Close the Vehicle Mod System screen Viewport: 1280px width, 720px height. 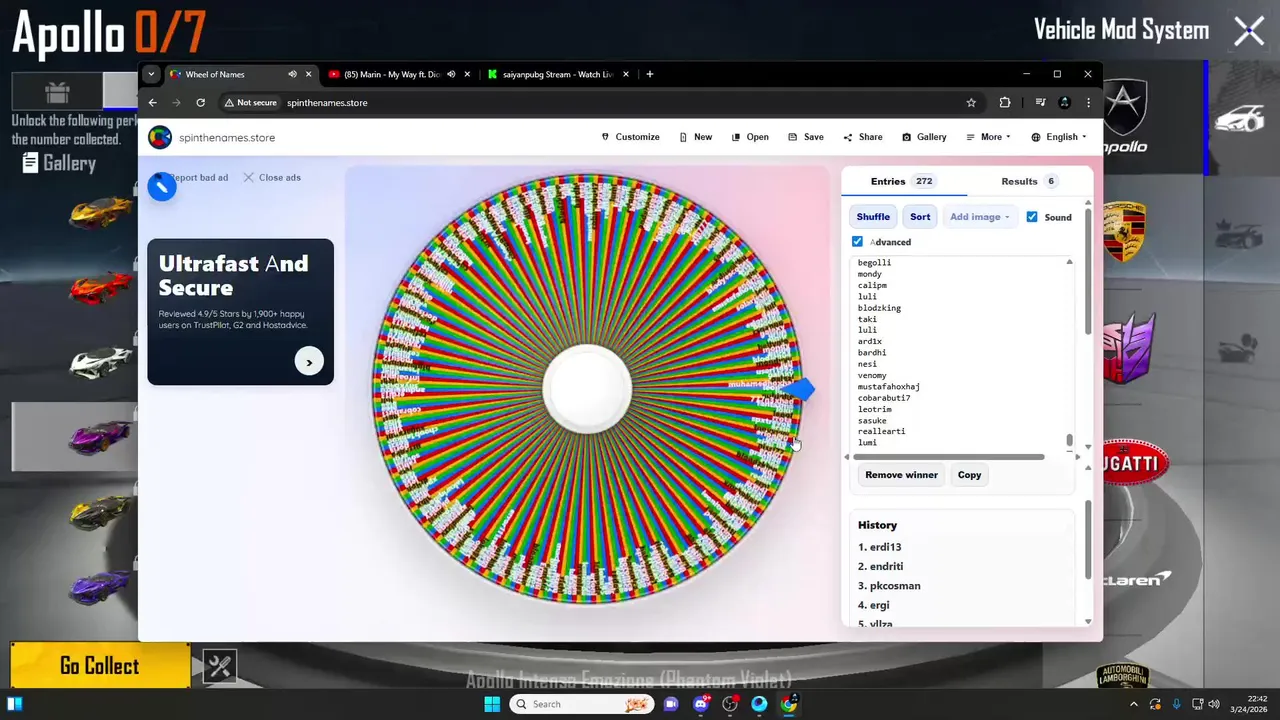tap(1249, 31)
